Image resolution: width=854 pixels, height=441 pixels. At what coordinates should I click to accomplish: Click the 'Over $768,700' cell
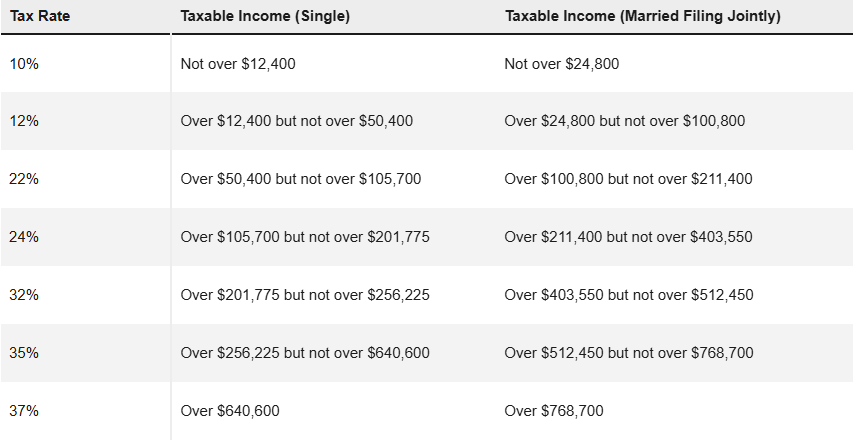coord(554,411)
